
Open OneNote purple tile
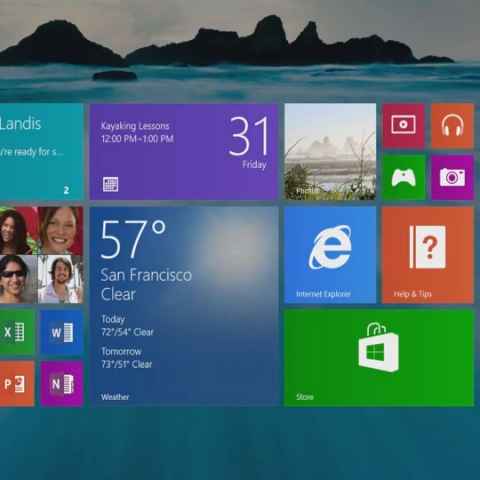pos(62,384)
